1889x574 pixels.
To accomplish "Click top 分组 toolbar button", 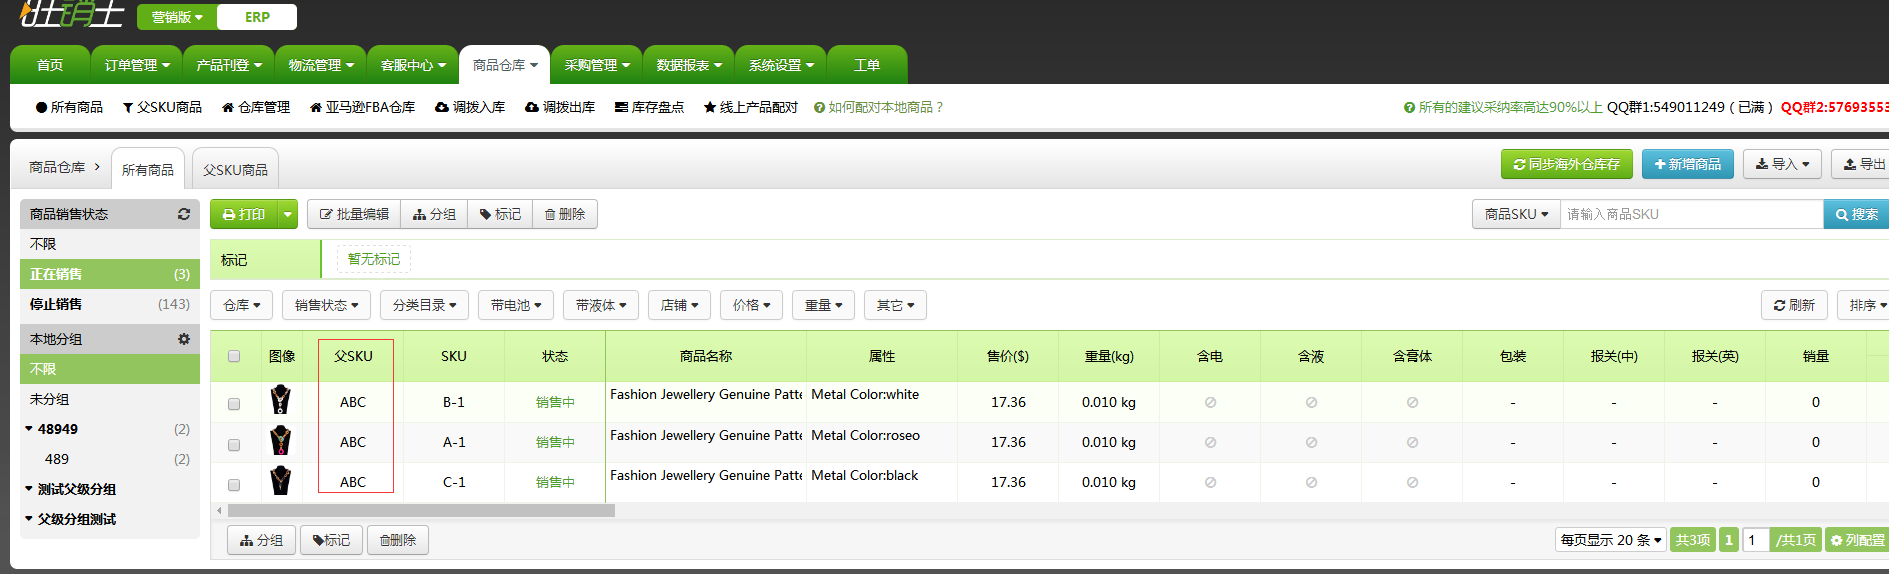I will pyautogui.click(x=434, y=214).
